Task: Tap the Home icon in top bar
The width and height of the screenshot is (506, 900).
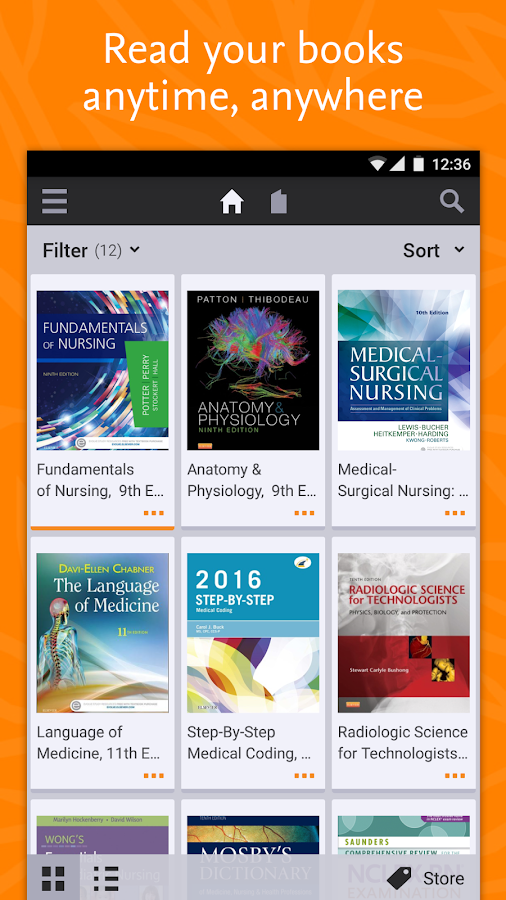Action: (x=232, y=201)
